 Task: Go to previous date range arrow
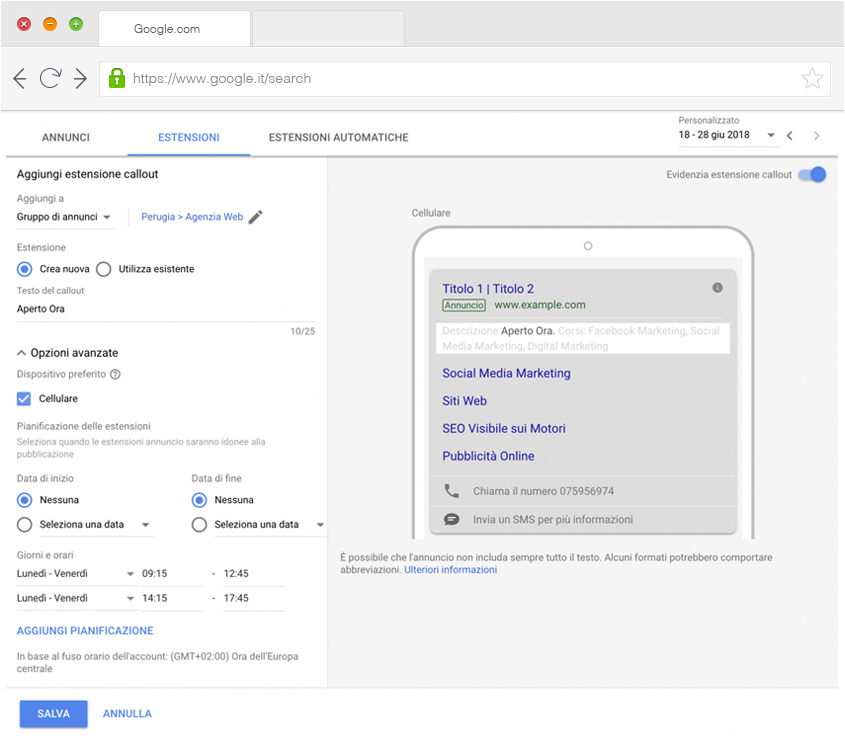(x=789, y=136)
